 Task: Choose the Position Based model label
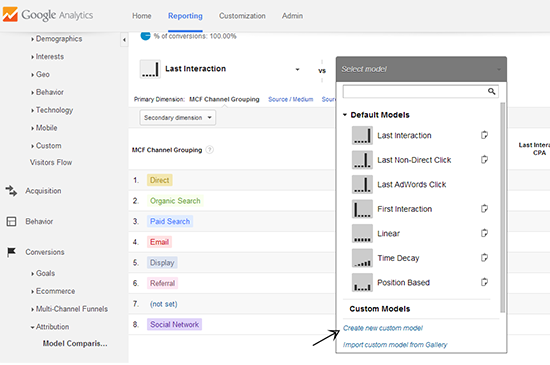click(x=403, y=283)
